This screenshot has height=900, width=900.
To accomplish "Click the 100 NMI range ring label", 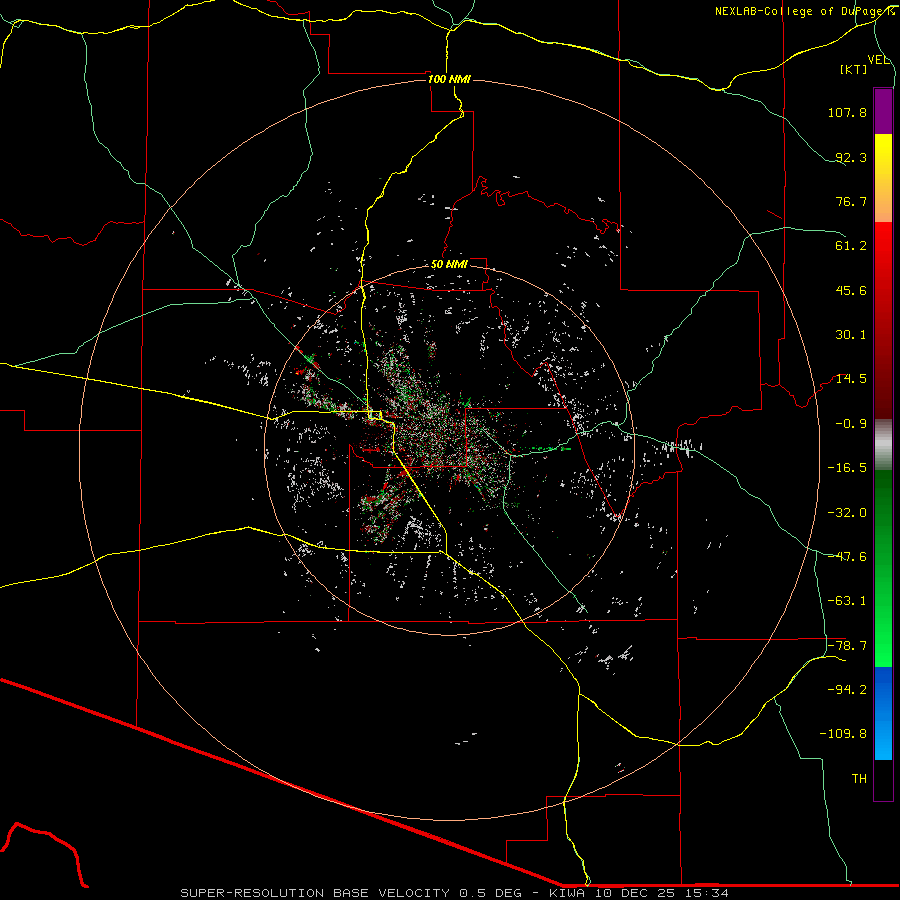I will tap(449, 79).
